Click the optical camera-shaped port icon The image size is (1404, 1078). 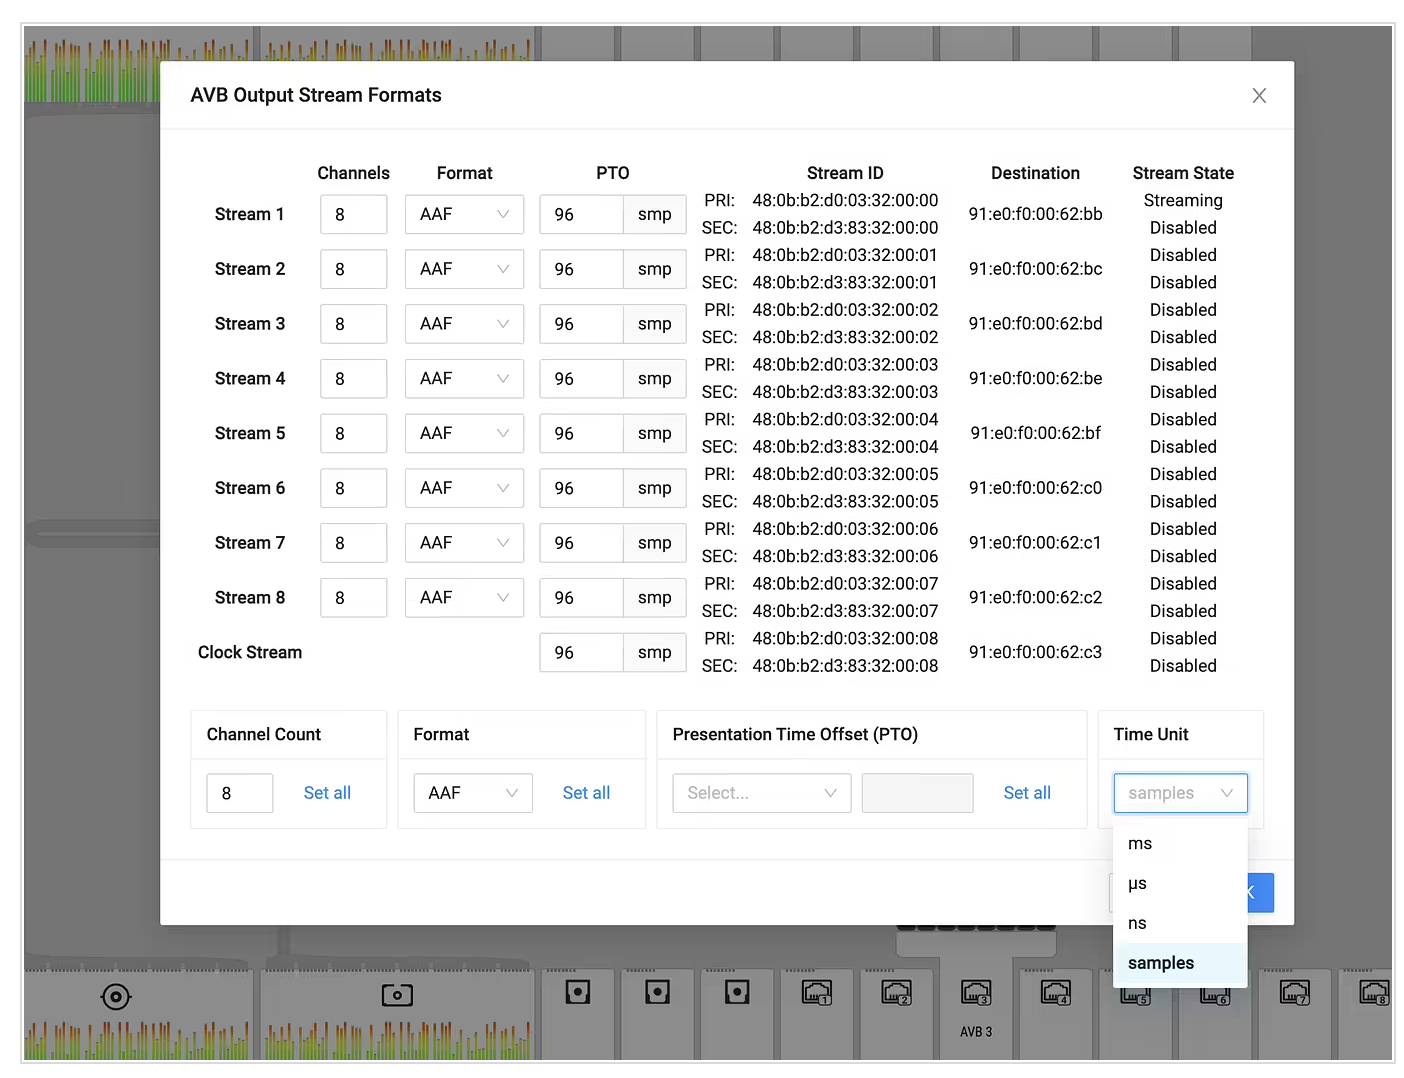point(397,995)
